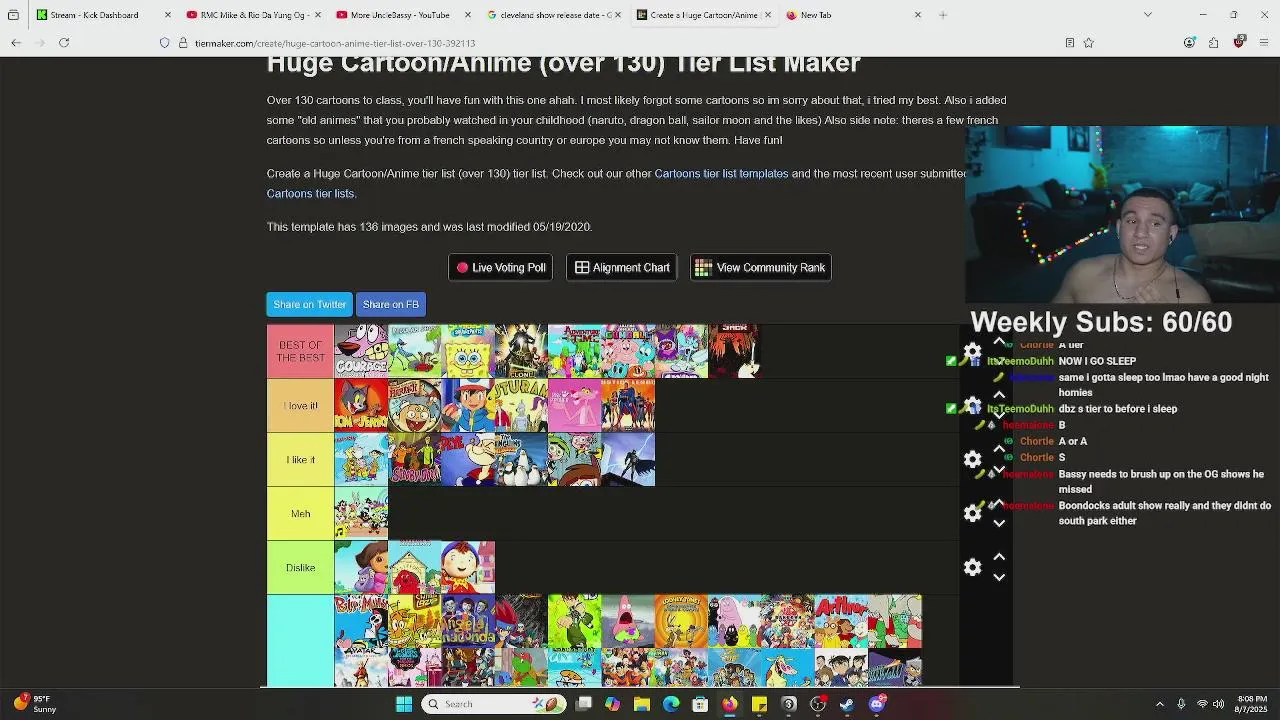Select the Looney Tunes thumbnail in Meh

(x=361, y=513)
